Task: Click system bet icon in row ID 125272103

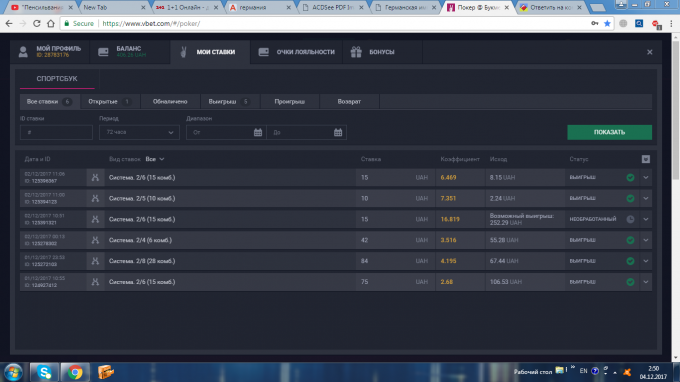Action: coord(95,261)
